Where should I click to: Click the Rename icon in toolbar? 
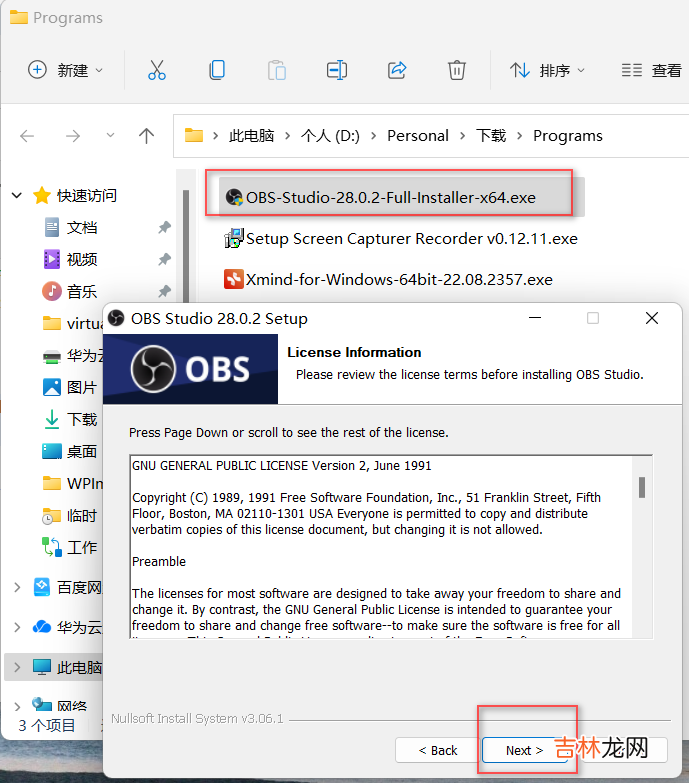click(x=337, y=70)
